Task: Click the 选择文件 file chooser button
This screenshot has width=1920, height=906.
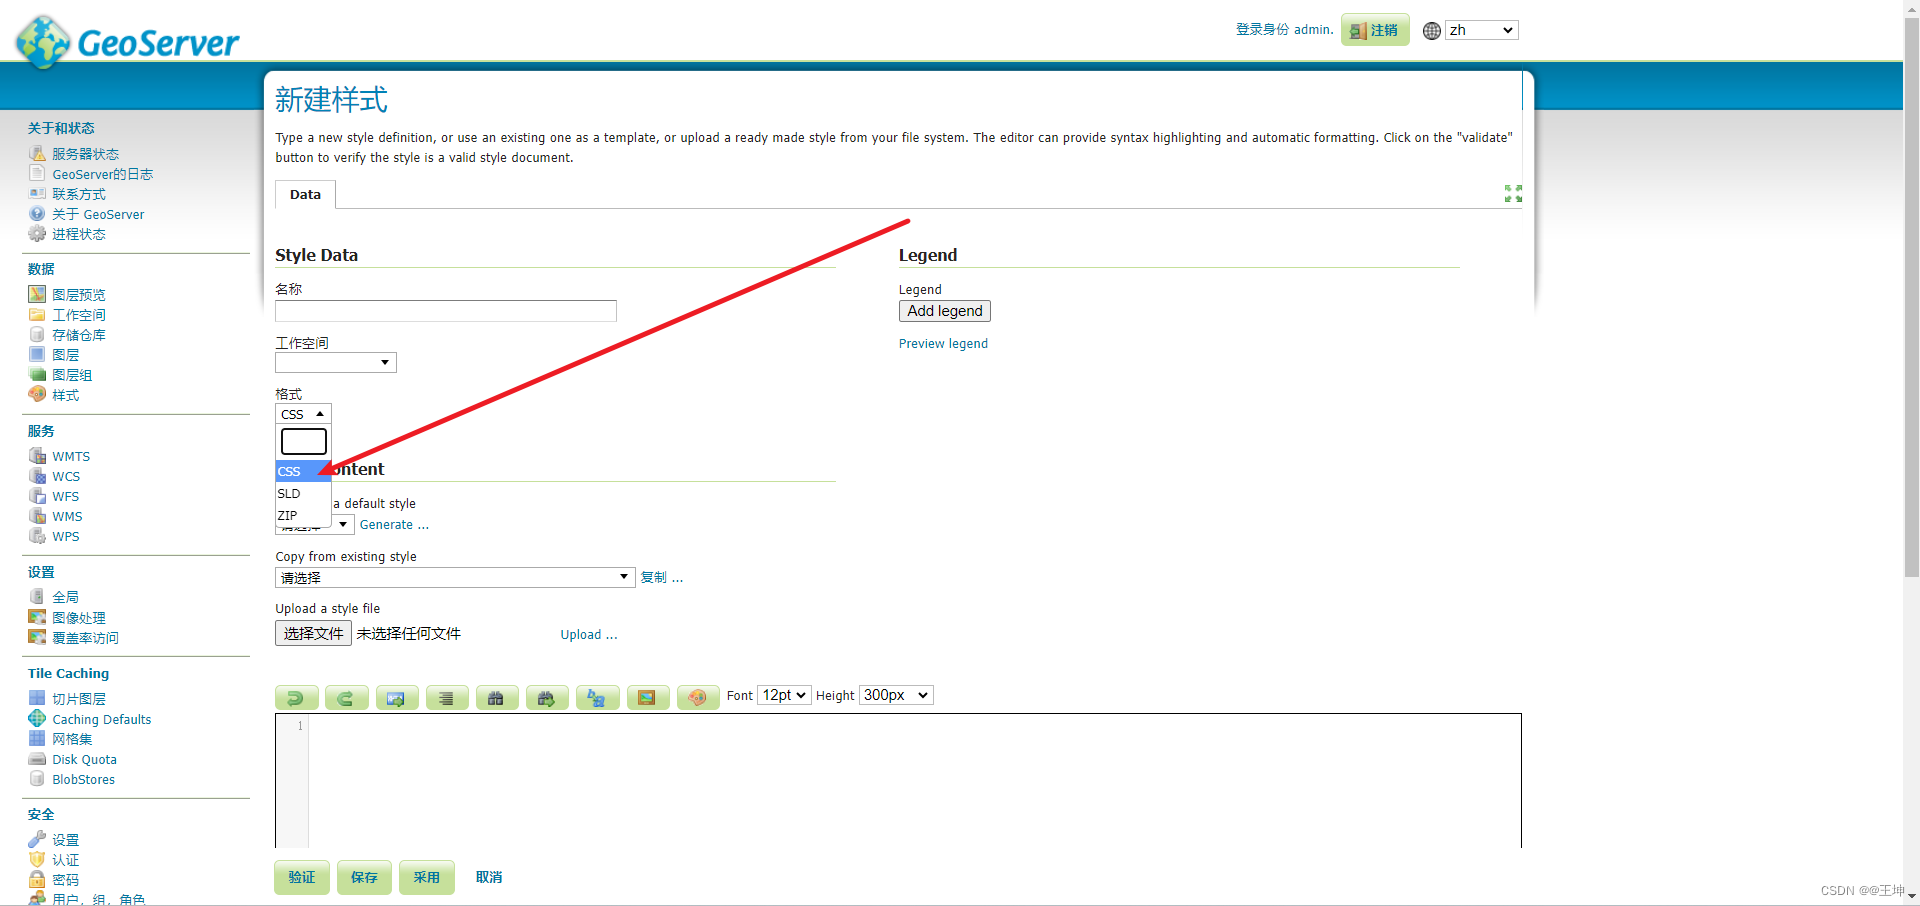Action: (313, 633)
